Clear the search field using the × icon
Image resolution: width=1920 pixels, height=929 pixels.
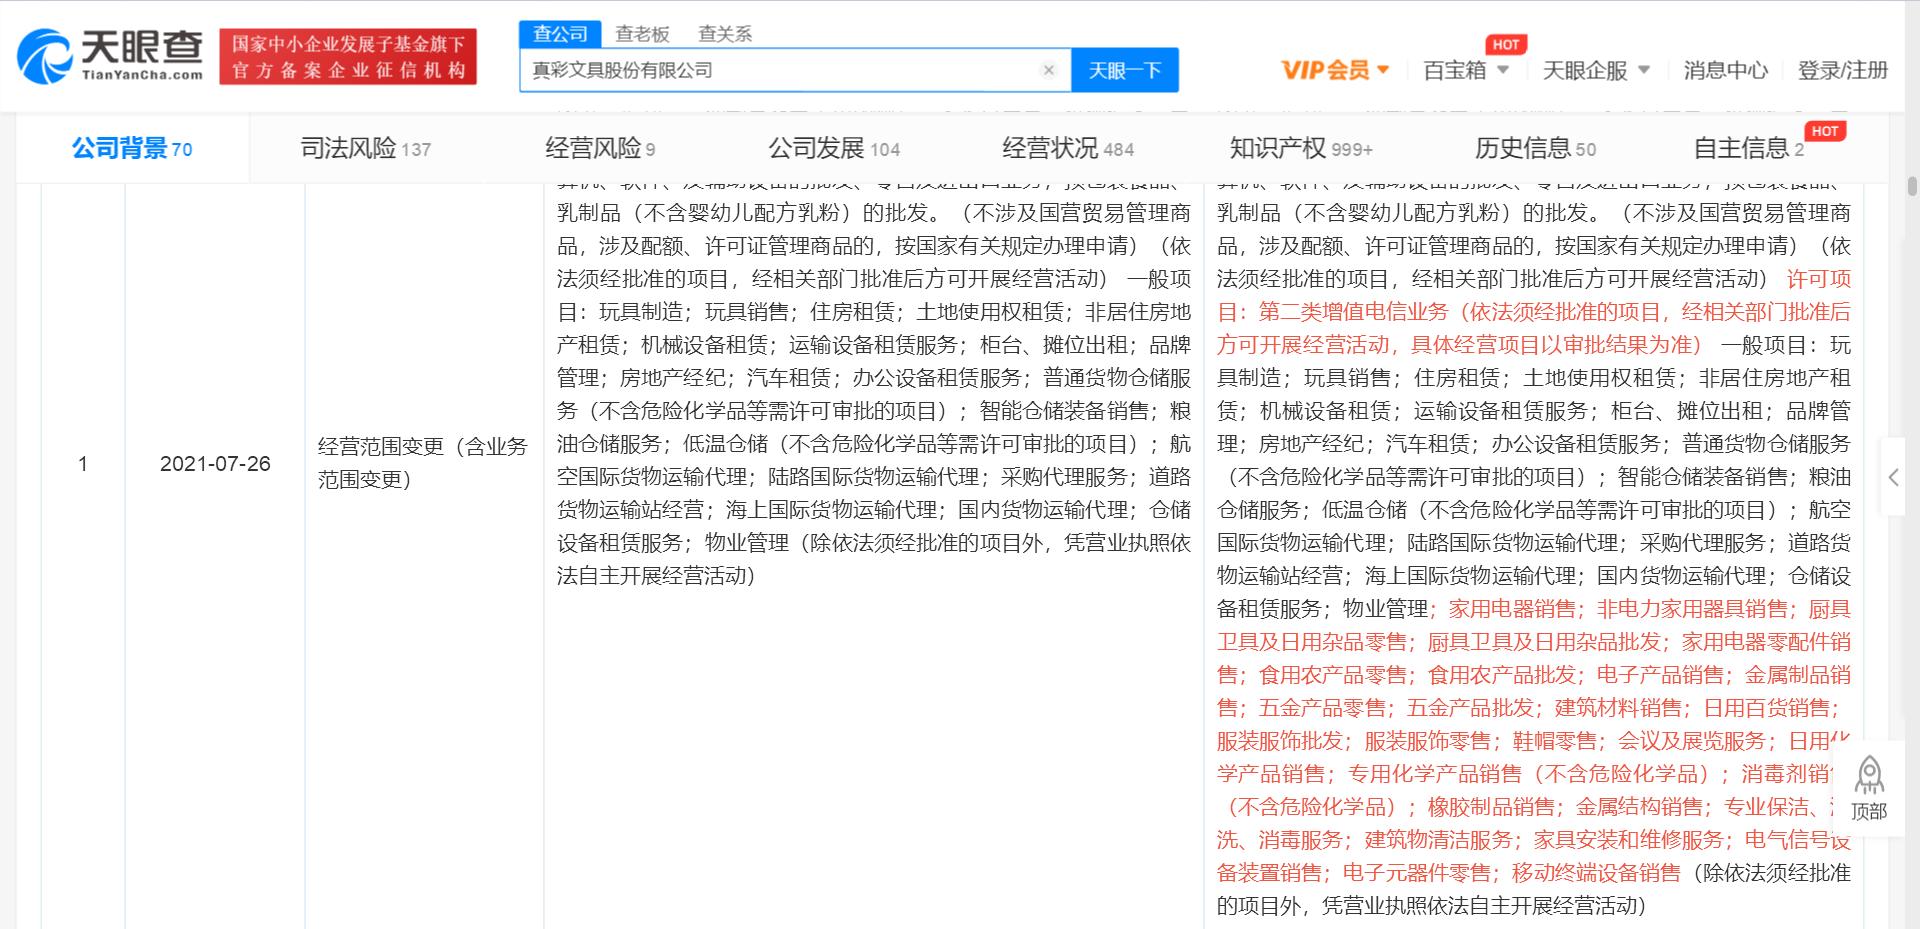(x=1048, y=70)
